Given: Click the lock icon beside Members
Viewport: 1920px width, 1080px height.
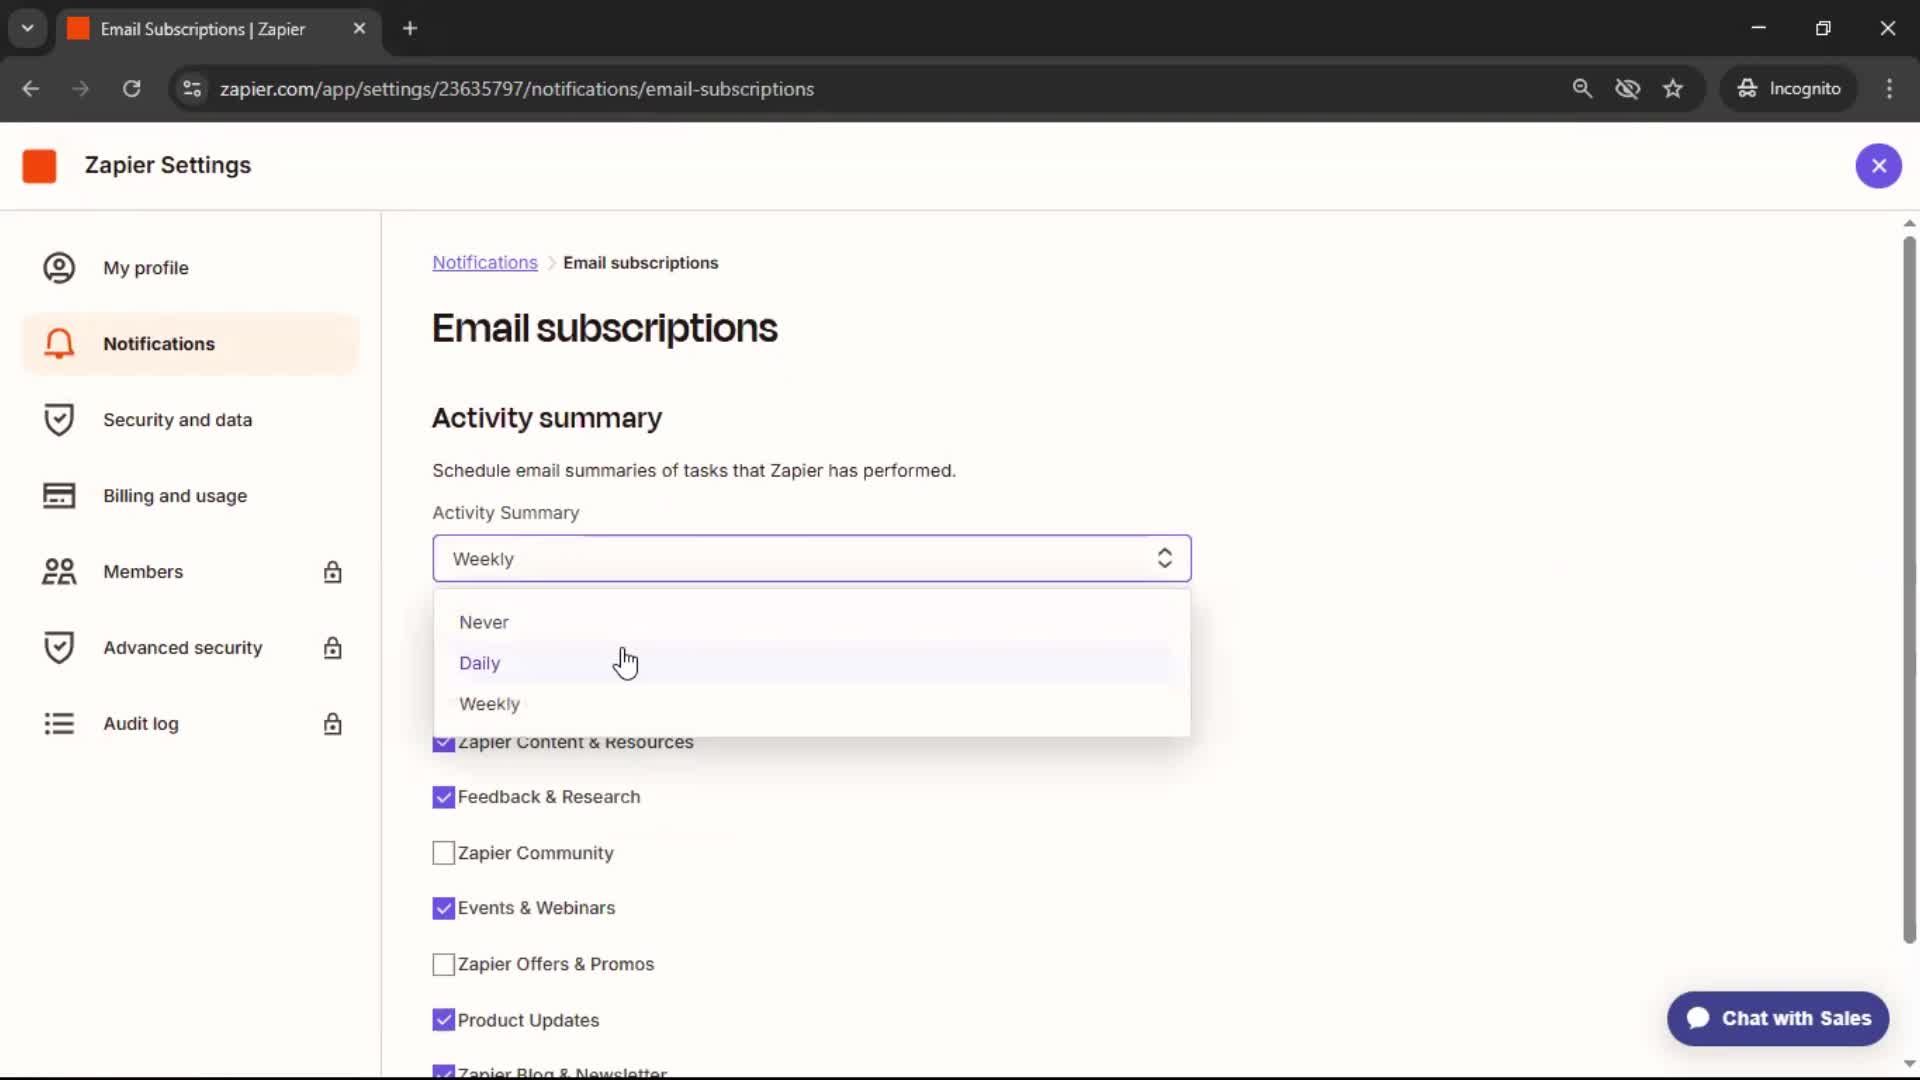Looking at the screenshot, I should pyautogui.click(x=333, y=572).
